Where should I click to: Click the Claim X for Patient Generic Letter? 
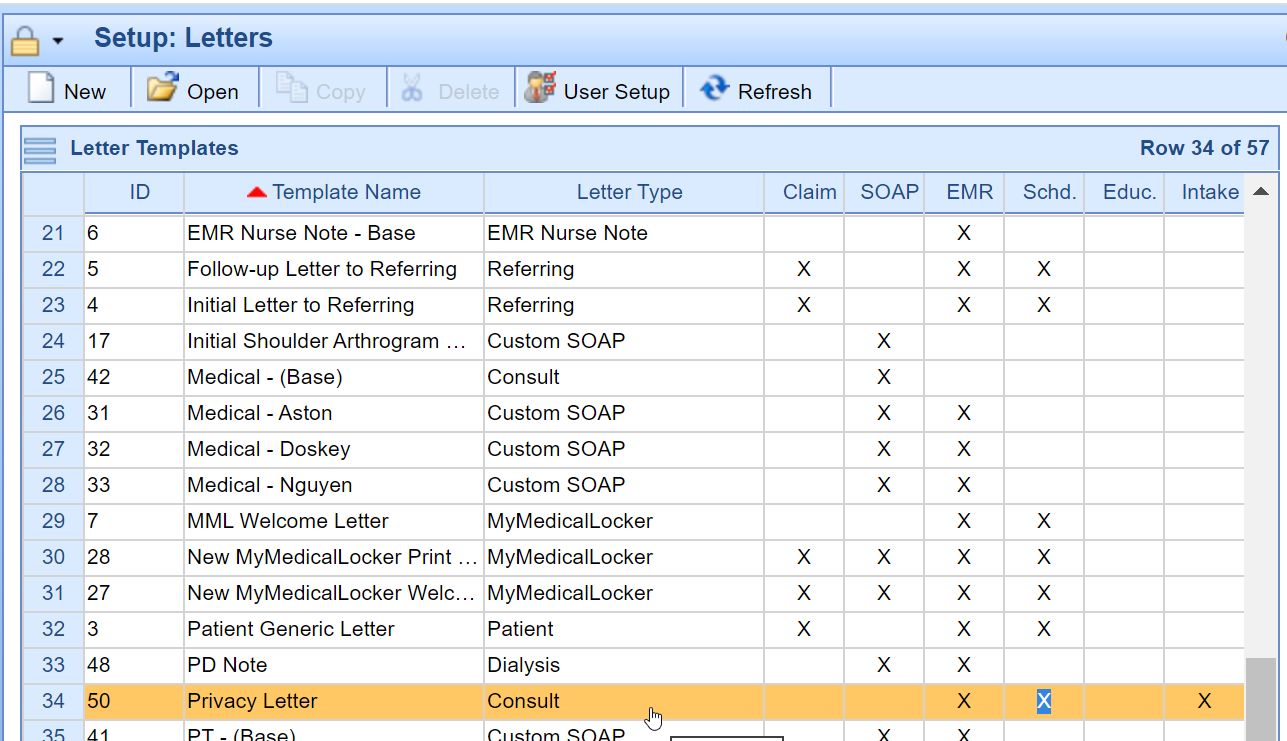click(x=804, y=629)
